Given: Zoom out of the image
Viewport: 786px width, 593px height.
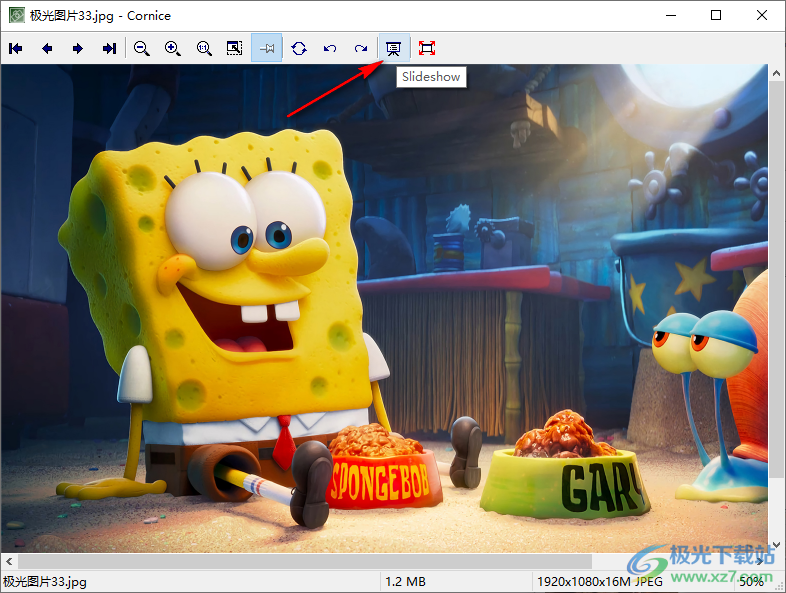Looking at the screenshot, I should tap(142, 48).
